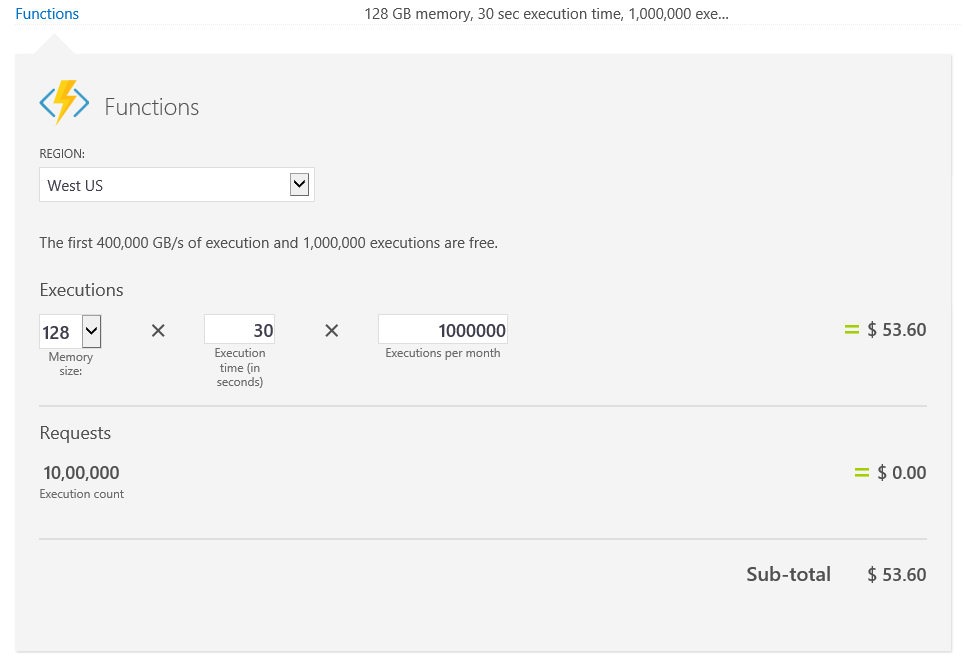963x657 pixels.
Task: Click the Requests section heading
Action: coord(75,433)
